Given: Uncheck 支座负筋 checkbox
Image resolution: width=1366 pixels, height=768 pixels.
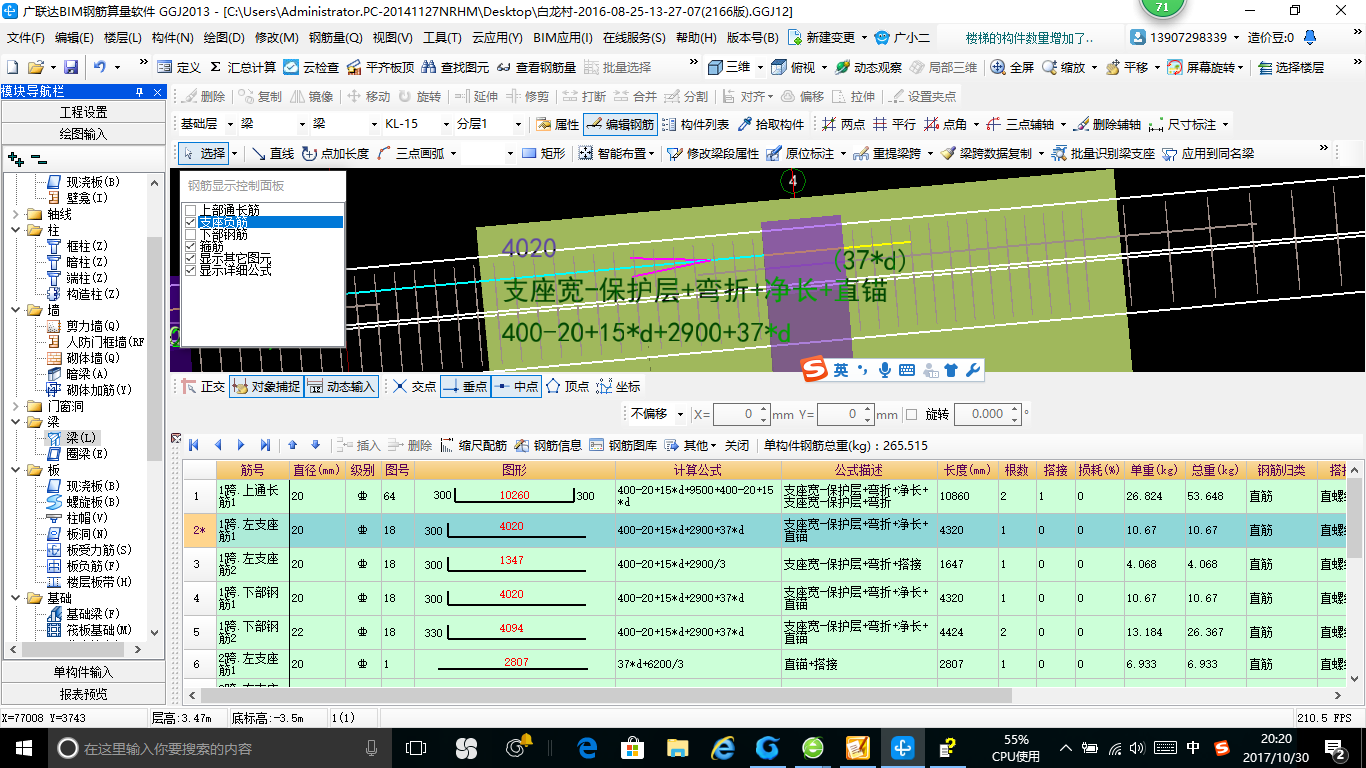Looking at the screenshot, I should [x=190, y=222].
